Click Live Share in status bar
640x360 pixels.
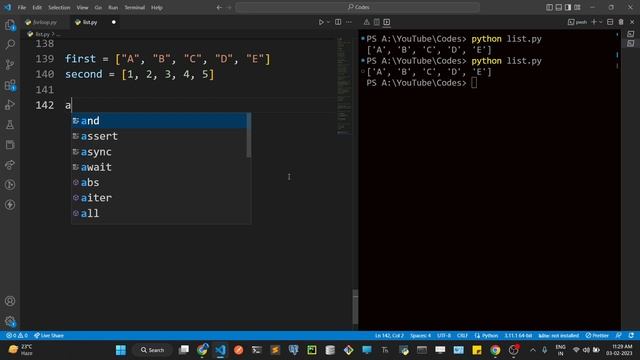click(x=49, y=336)
